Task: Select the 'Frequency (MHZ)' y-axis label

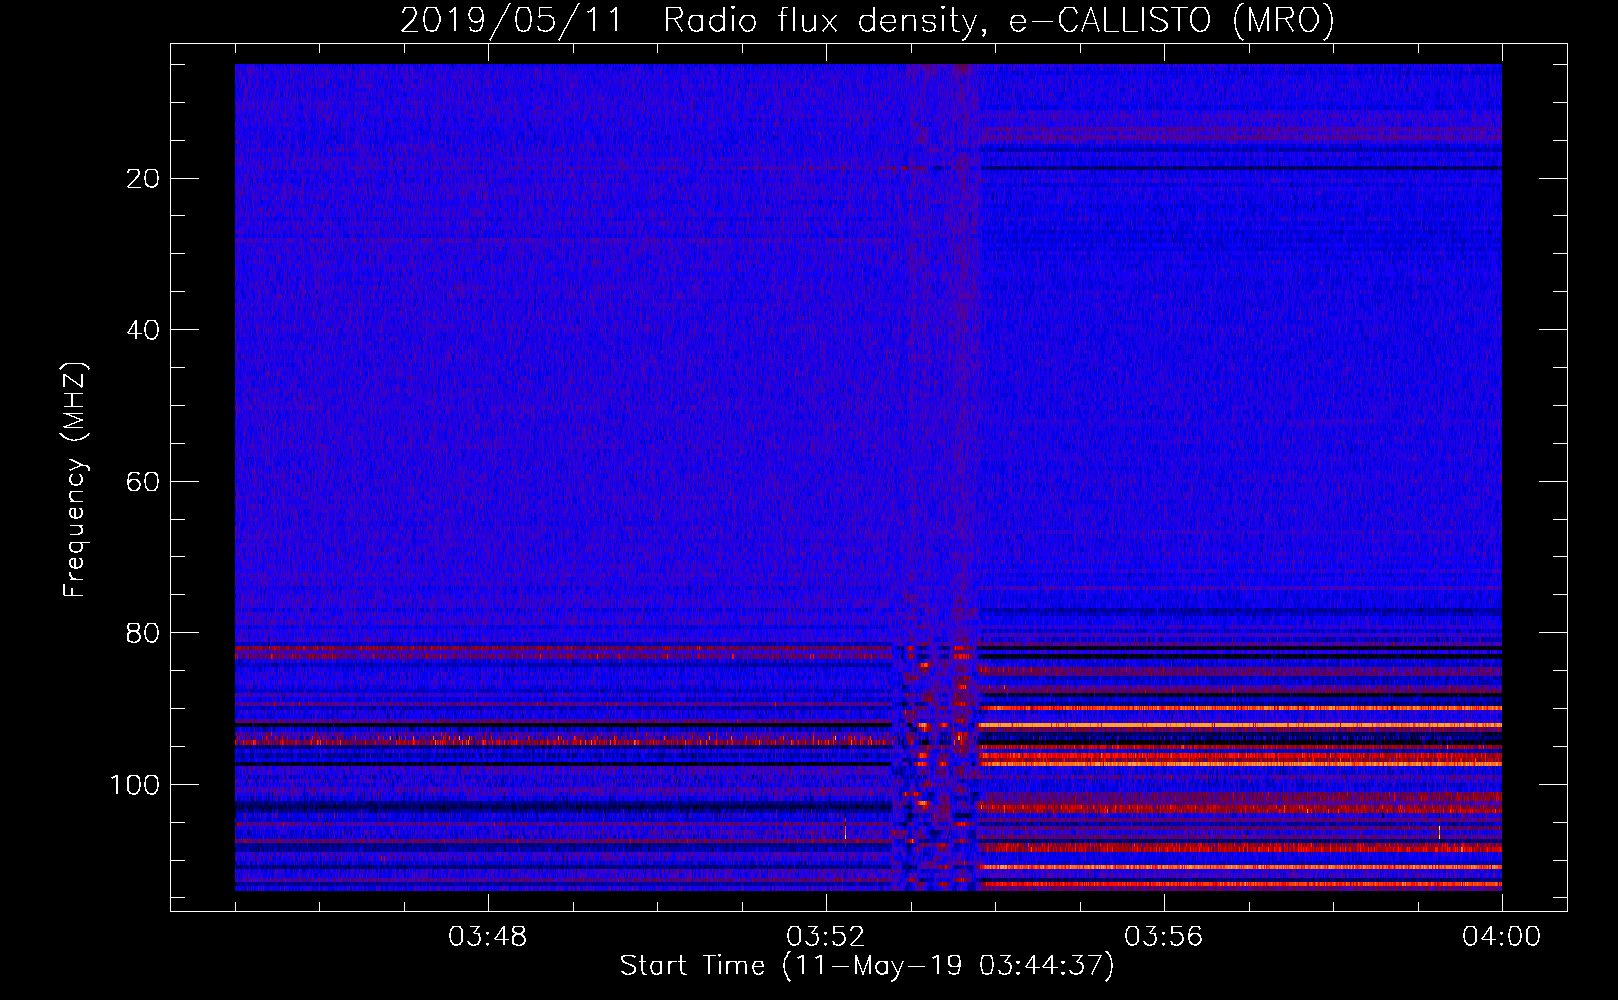Action: (x=75, y=480)
